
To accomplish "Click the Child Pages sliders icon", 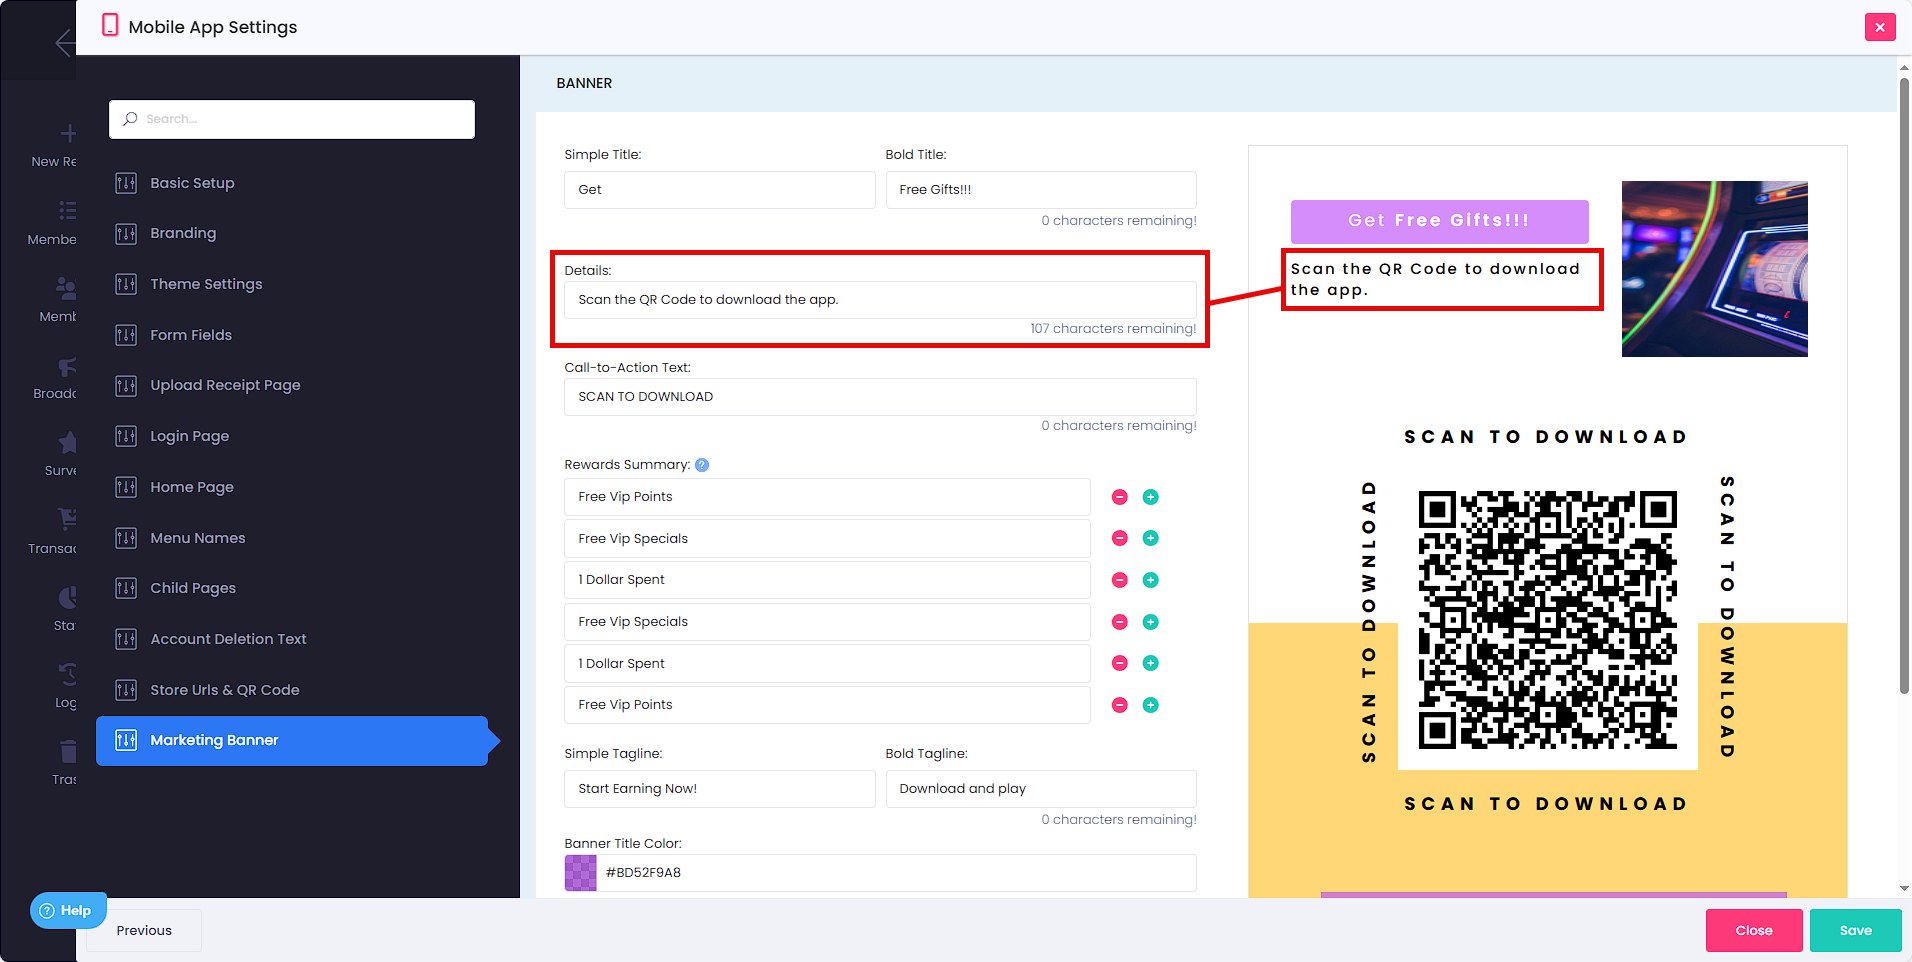I will click(126, 588).
